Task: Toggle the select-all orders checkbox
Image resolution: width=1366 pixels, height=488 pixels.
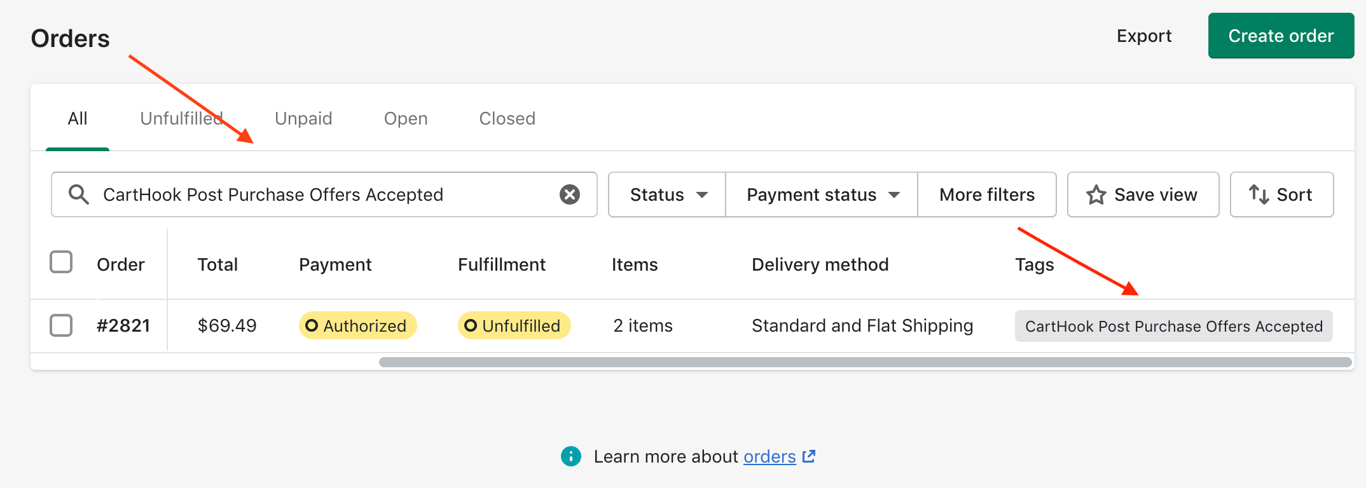Action: [61, 263]
